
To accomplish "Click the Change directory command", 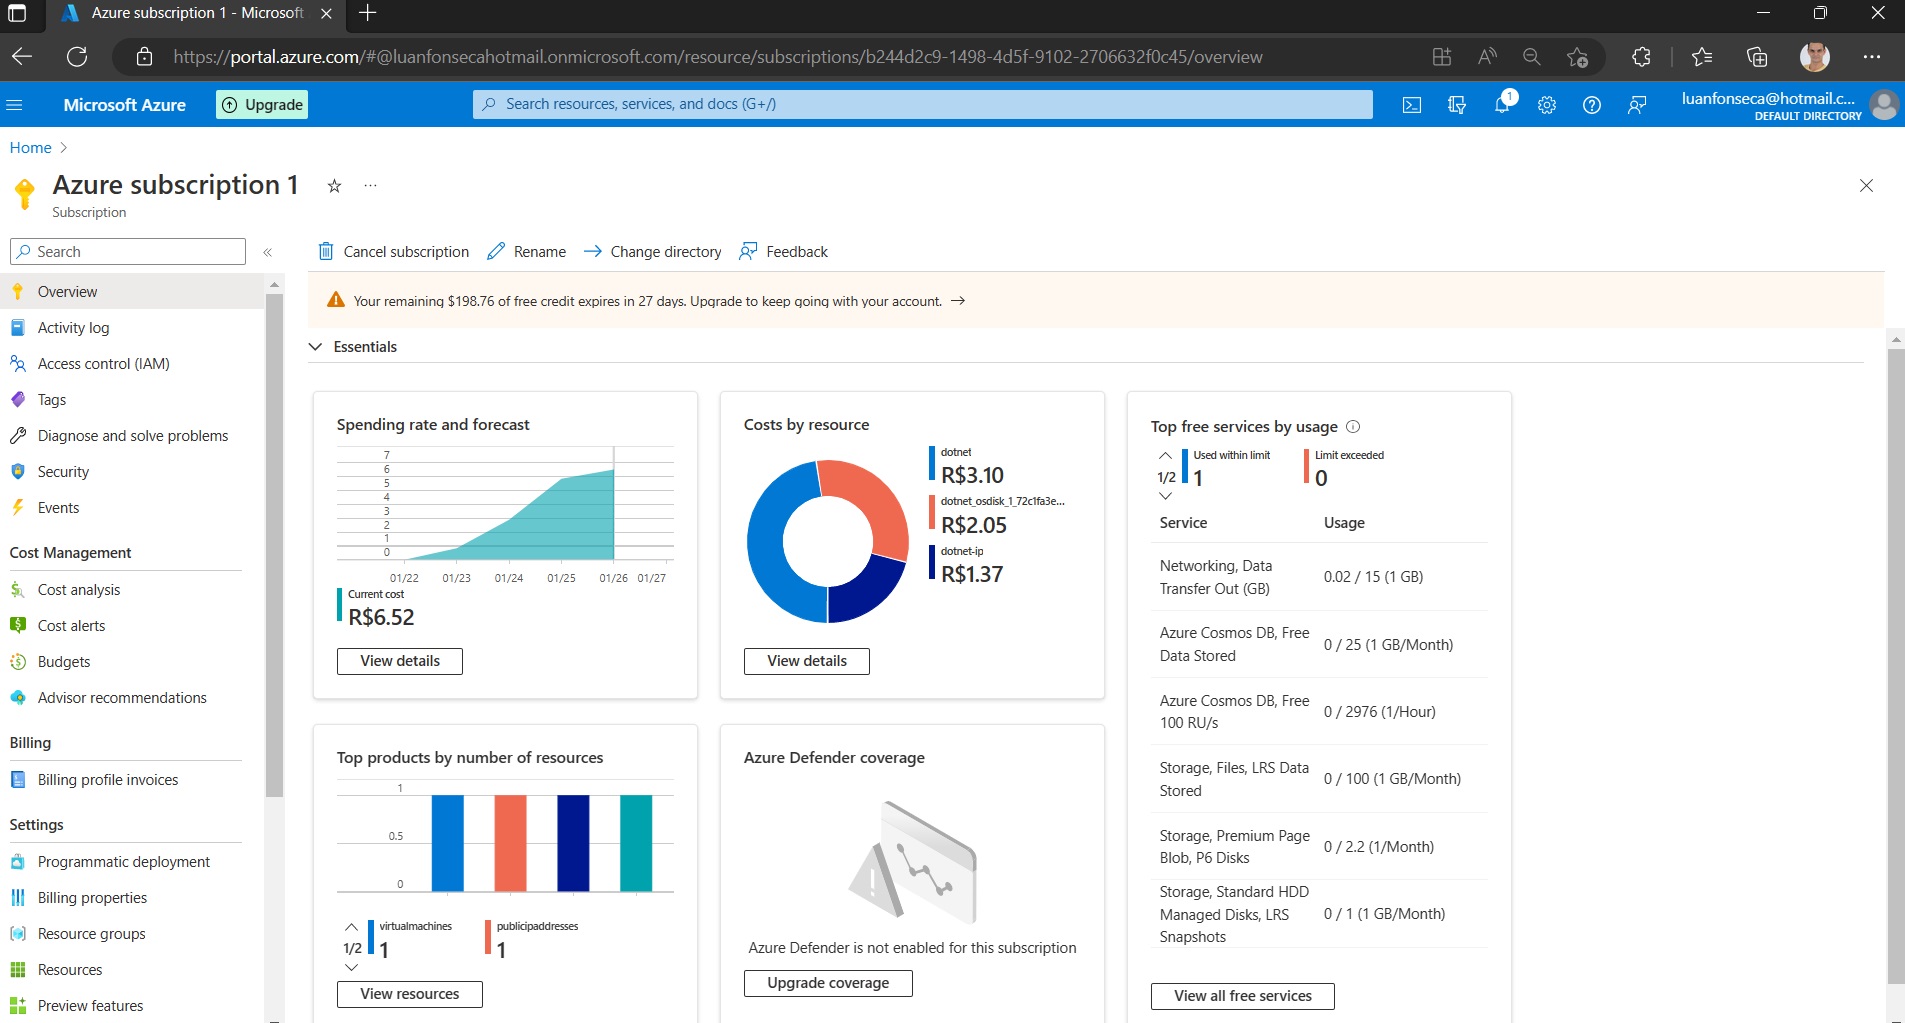I will tap(652, 252).
